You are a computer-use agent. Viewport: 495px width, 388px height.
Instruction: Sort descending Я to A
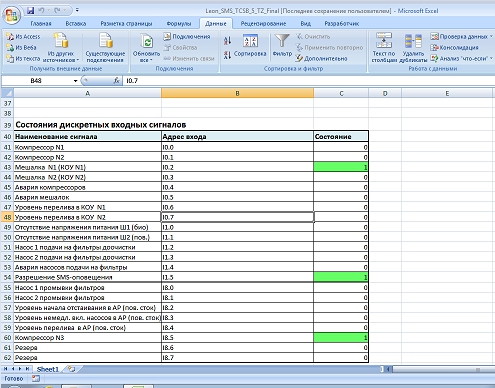click(227, 55)
